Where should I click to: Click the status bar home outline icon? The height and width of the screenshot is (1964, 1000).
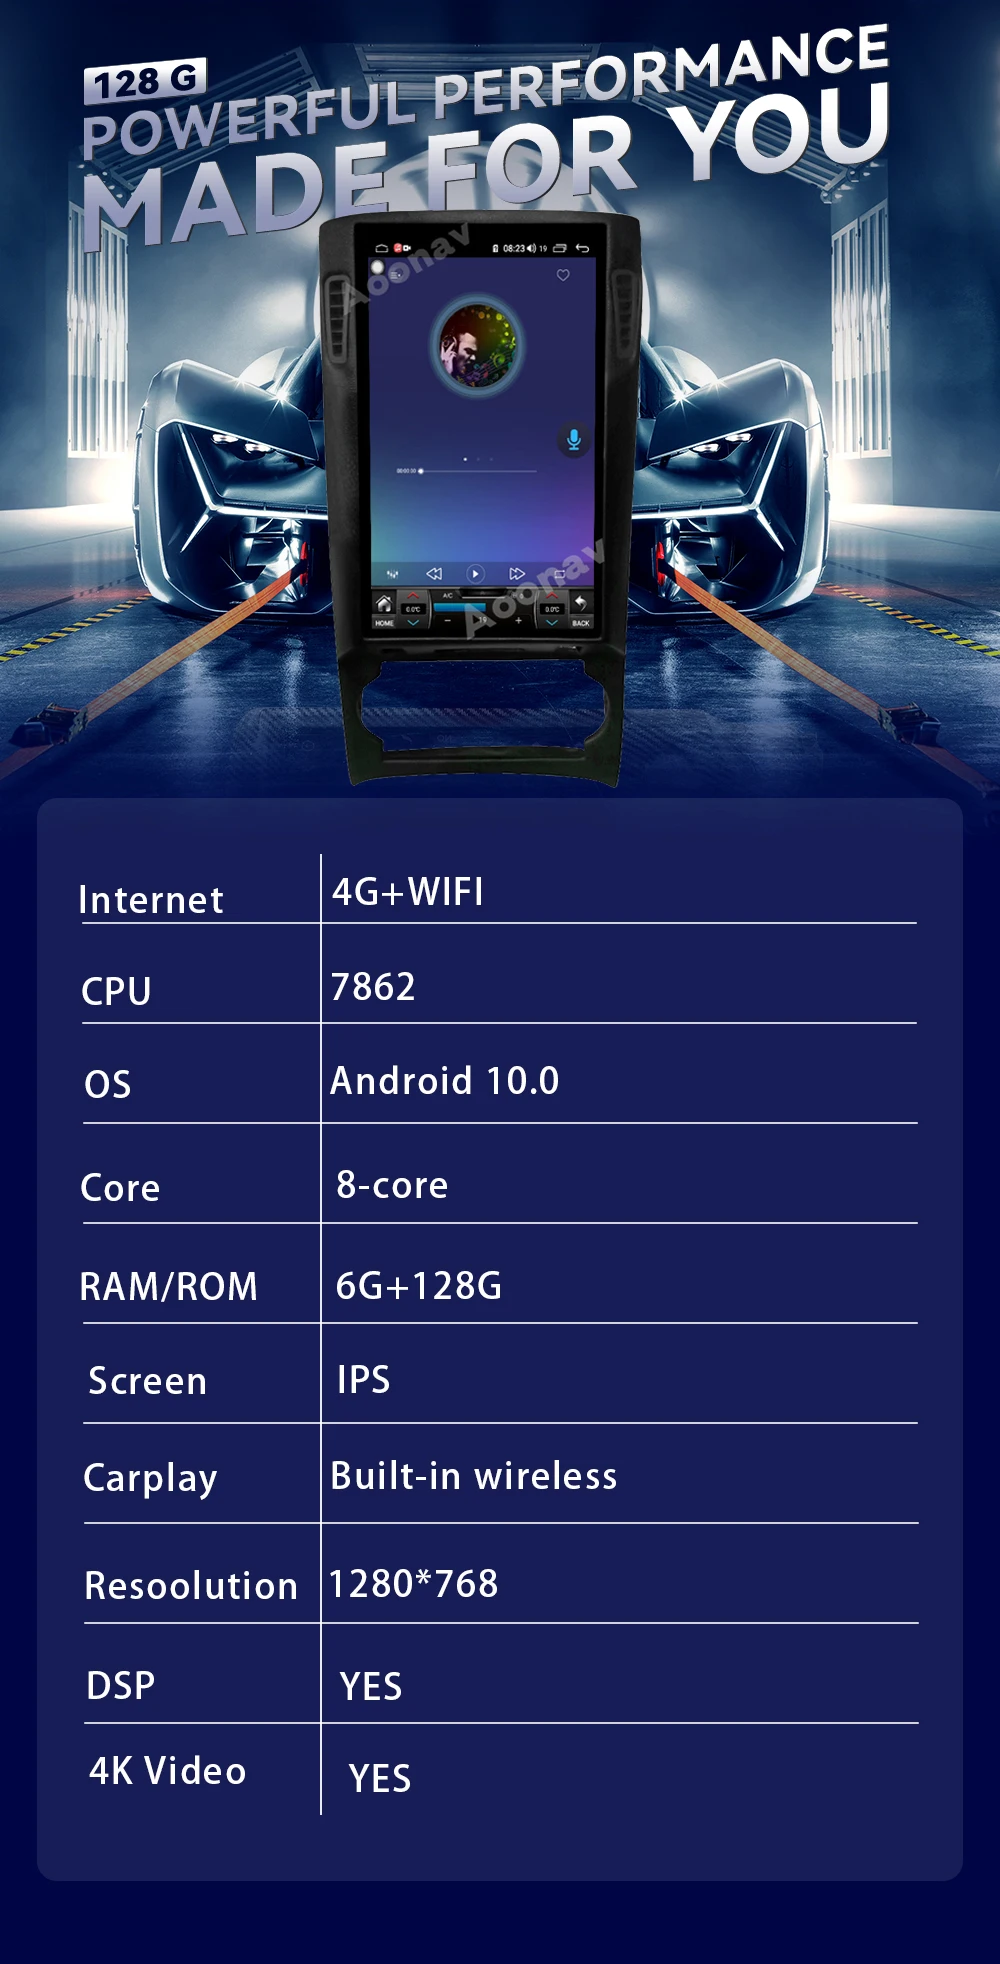[381, 248]
